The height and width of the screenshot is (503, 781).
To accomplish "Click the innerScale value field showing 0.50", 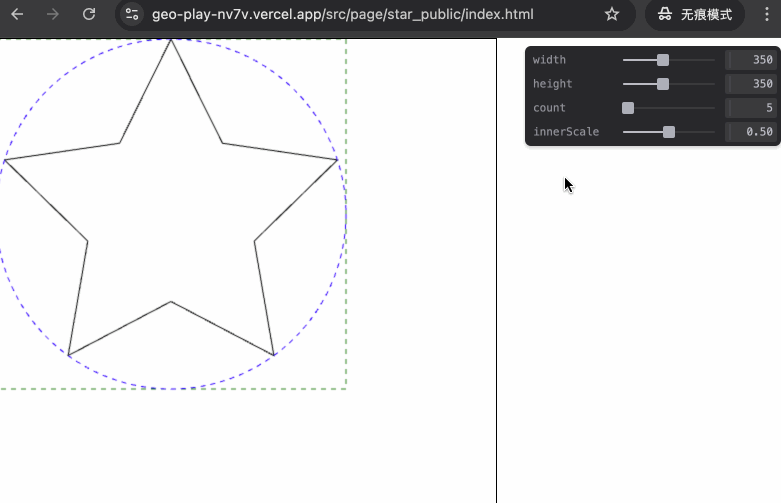I will (751, 131).
